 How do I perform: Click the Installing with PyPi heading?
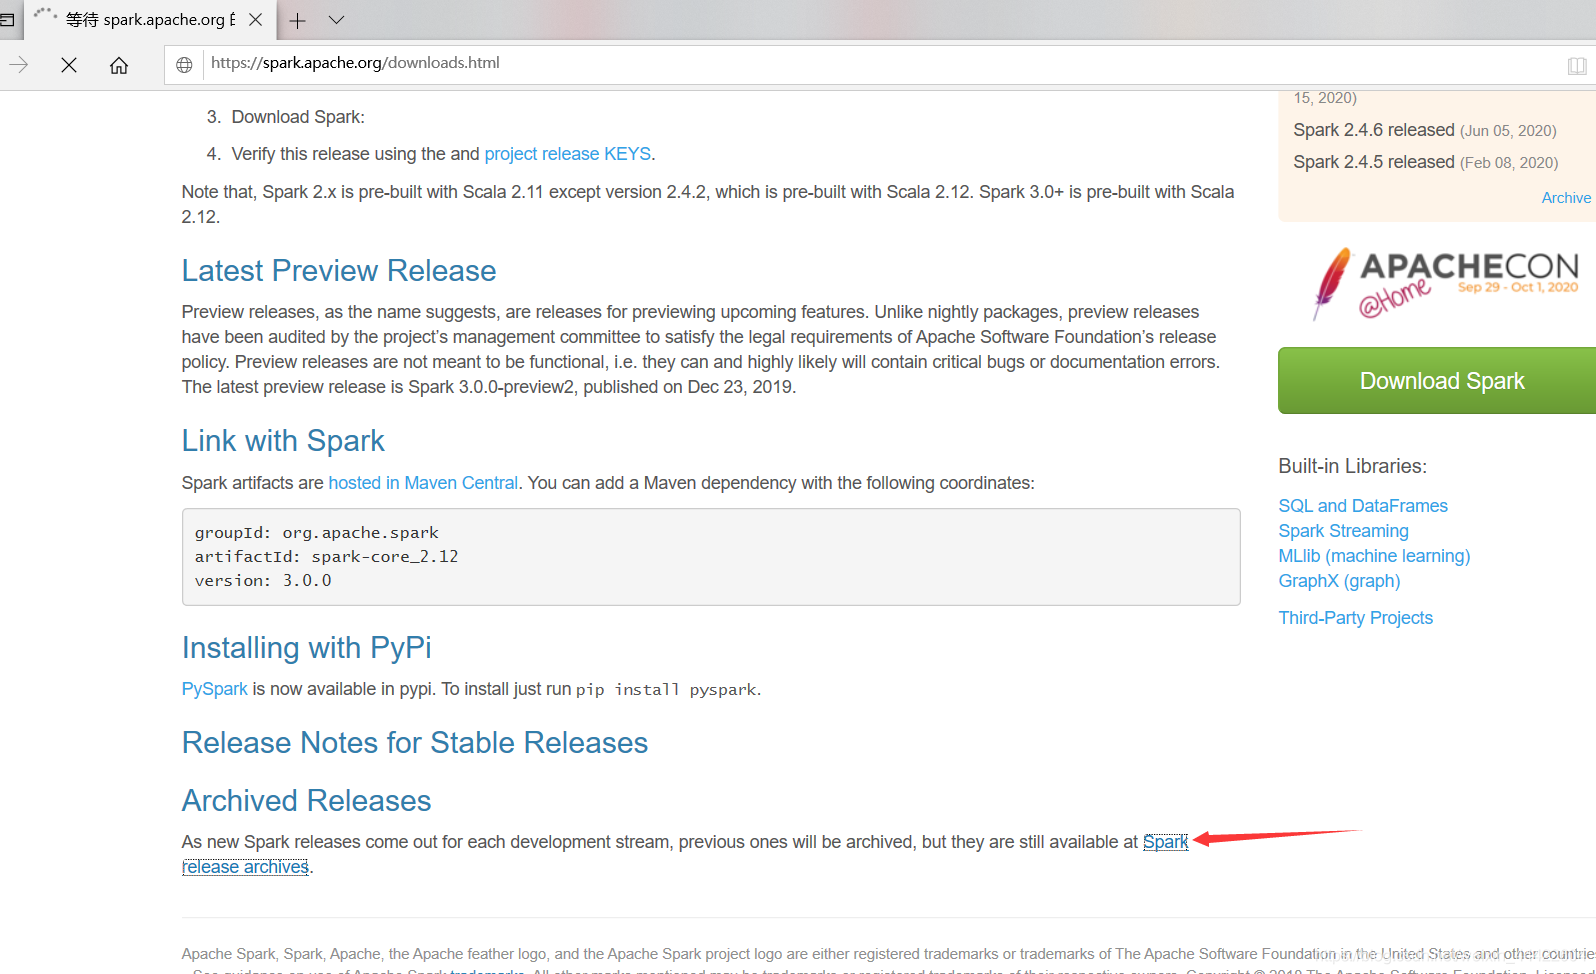[x=306, y=648]
